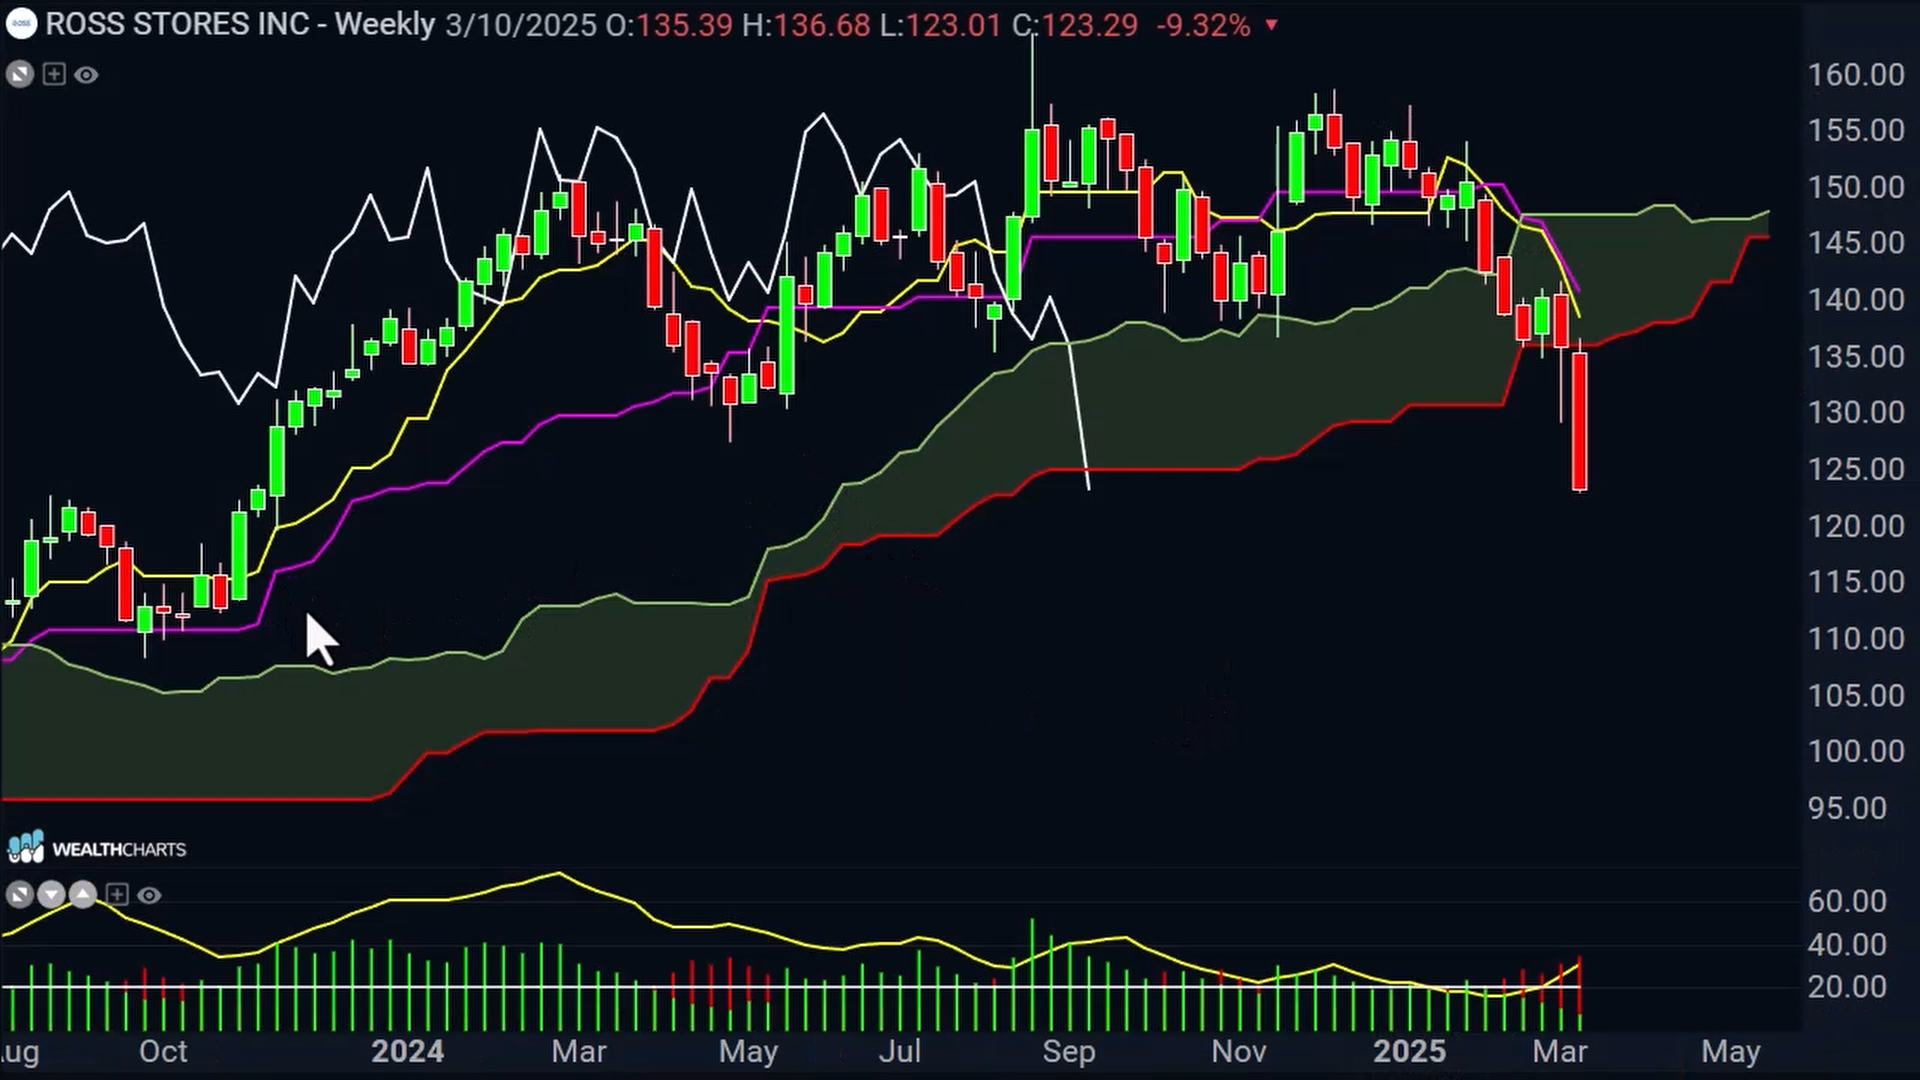The image size is (1920, 1080).
Task: Click the 150.00 price axis label
Action: click(x=1856, y=187)
